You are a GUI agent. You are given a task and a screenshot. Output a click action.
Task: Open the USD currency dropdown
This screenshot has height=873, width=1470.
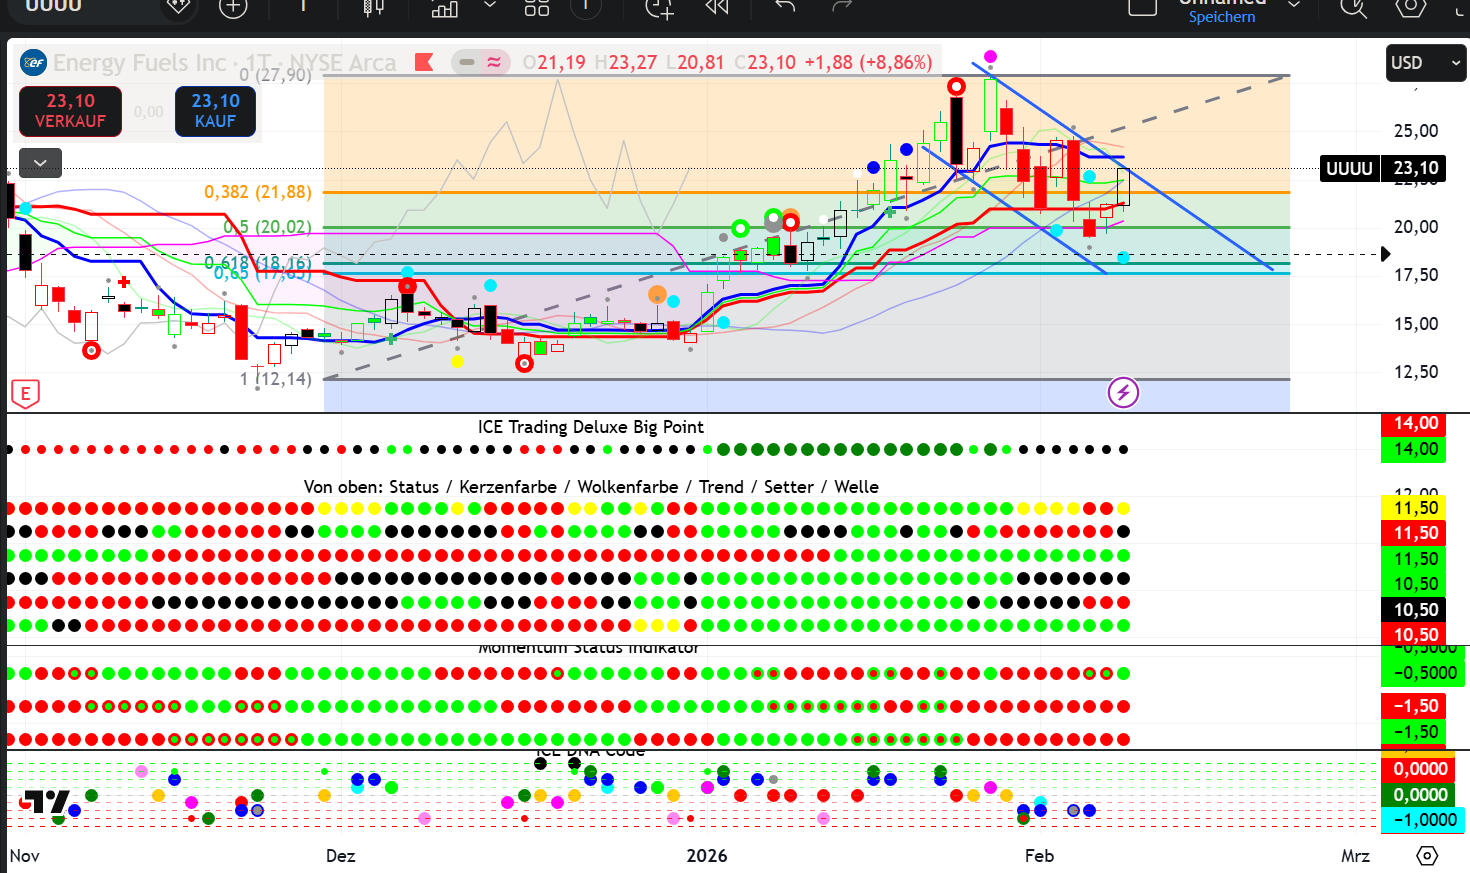tap(1424, 63)
